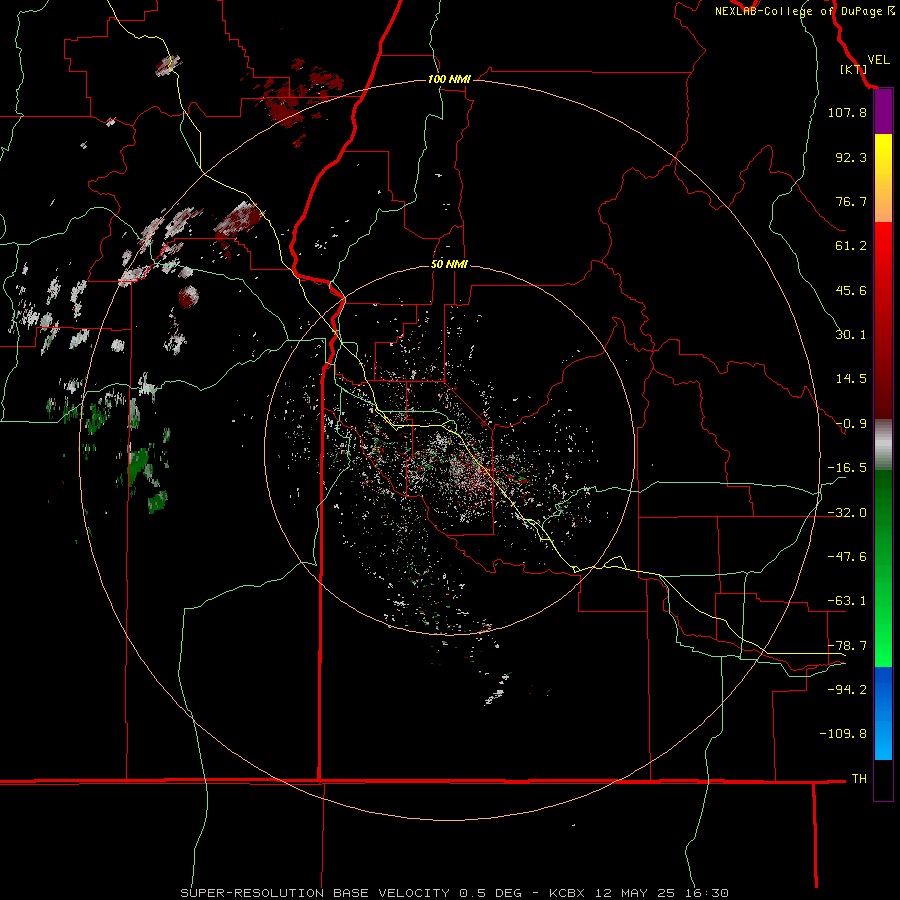Image resolution: width=900 pixels, height=900 pixels.
Task: Click the purple segment of color bar
Action: [x=883, y=112]
